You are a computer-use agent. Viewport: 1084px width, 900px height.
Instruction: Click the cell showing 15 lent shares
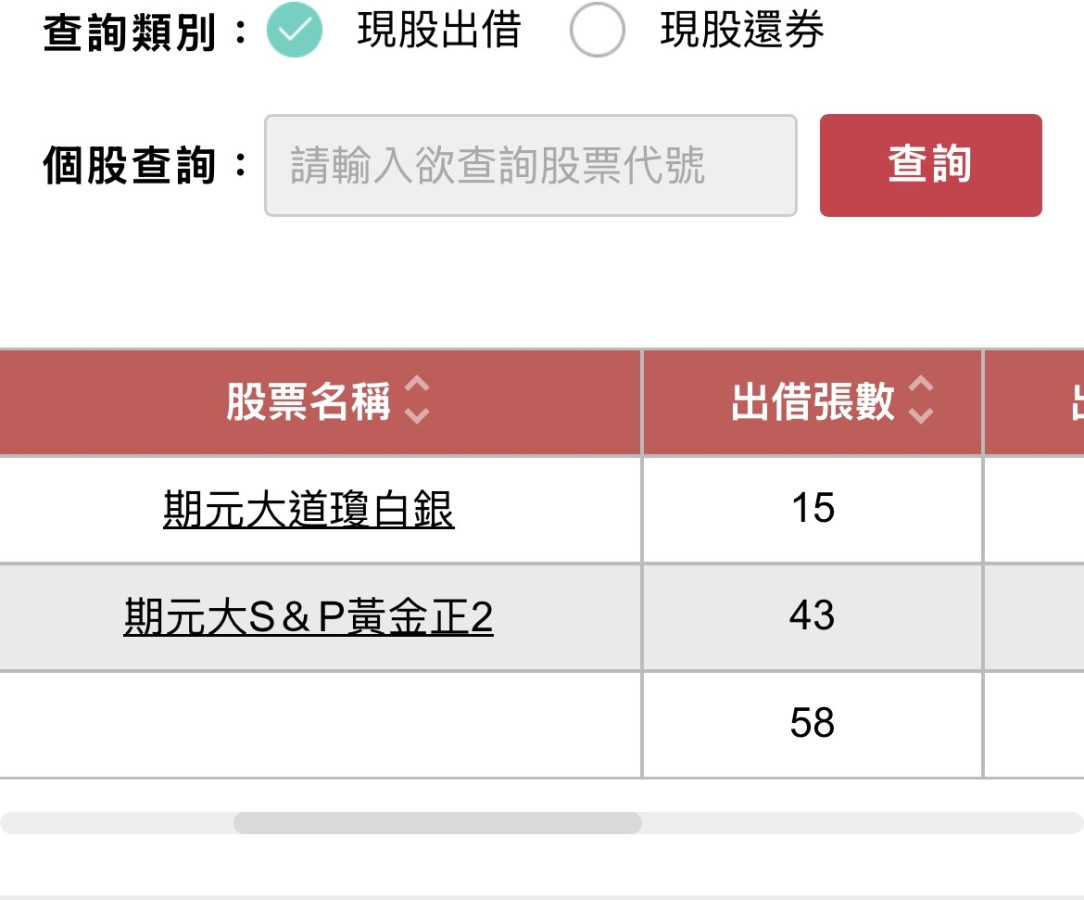pyautogui.click(x=812, y=509)
